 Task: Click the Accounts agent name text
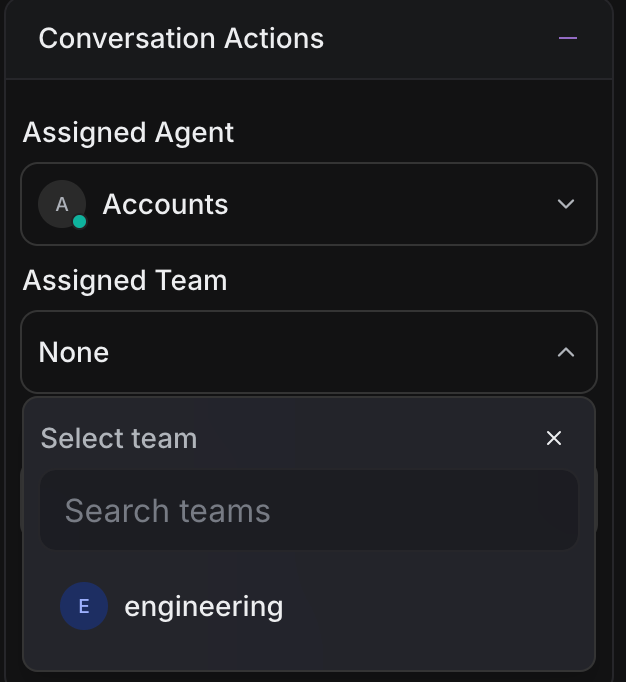(165, 204)
